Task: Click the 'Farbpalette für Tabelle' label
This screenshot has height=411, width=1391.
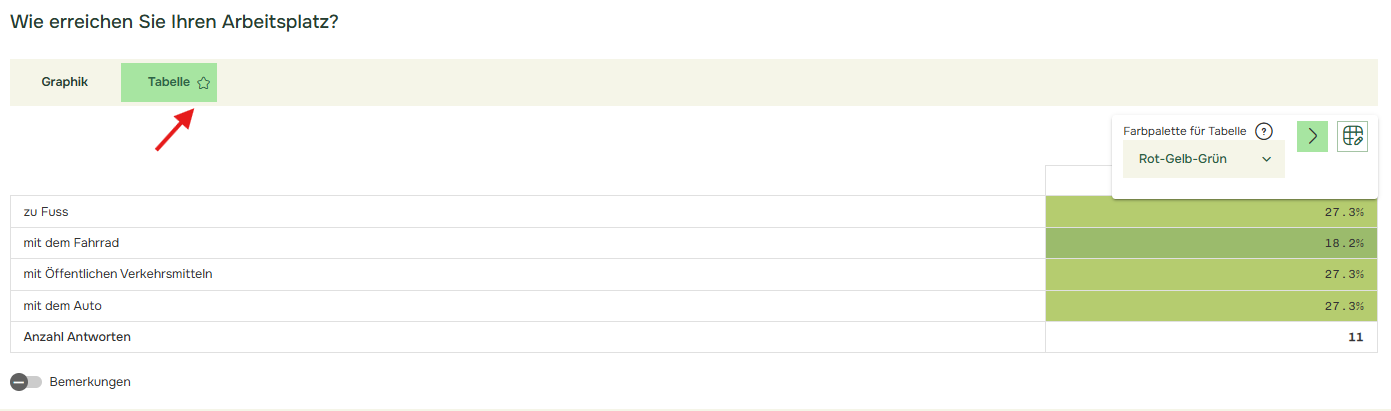Action: pos(1185,131)
